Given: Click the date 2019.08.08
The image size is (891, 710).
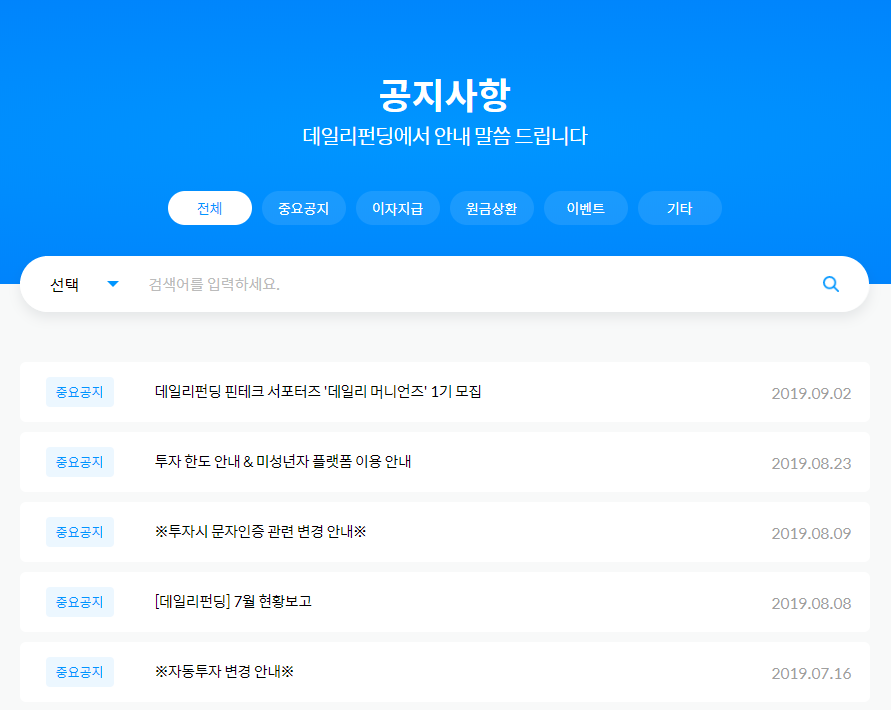Looking at the screenshot, I should (x=811, y=603).
